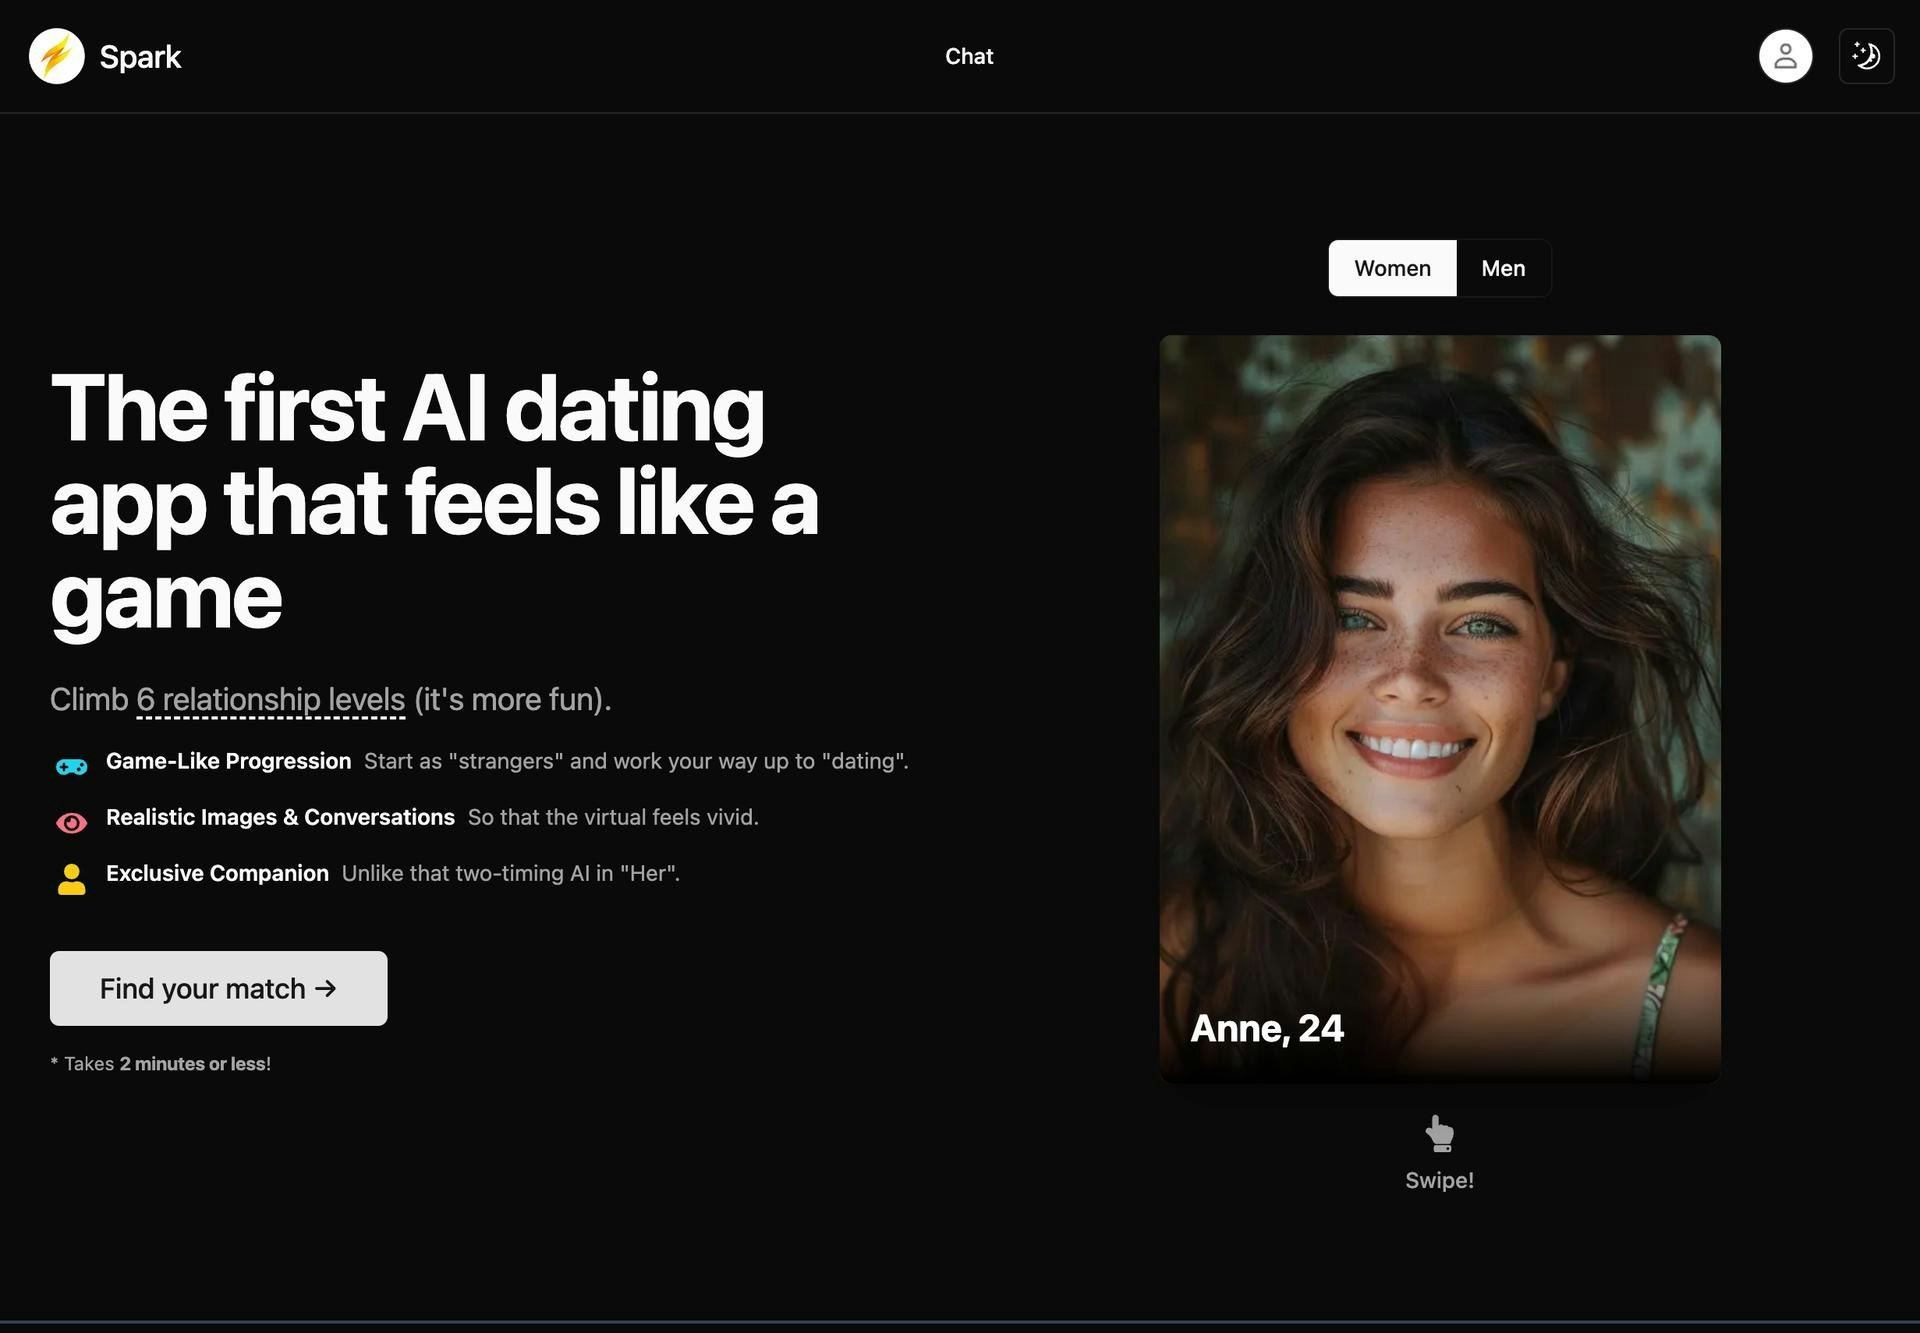Switch to the Men option
The width and height of the screenshot is (1920, 1333).
tap(1503, 268)
